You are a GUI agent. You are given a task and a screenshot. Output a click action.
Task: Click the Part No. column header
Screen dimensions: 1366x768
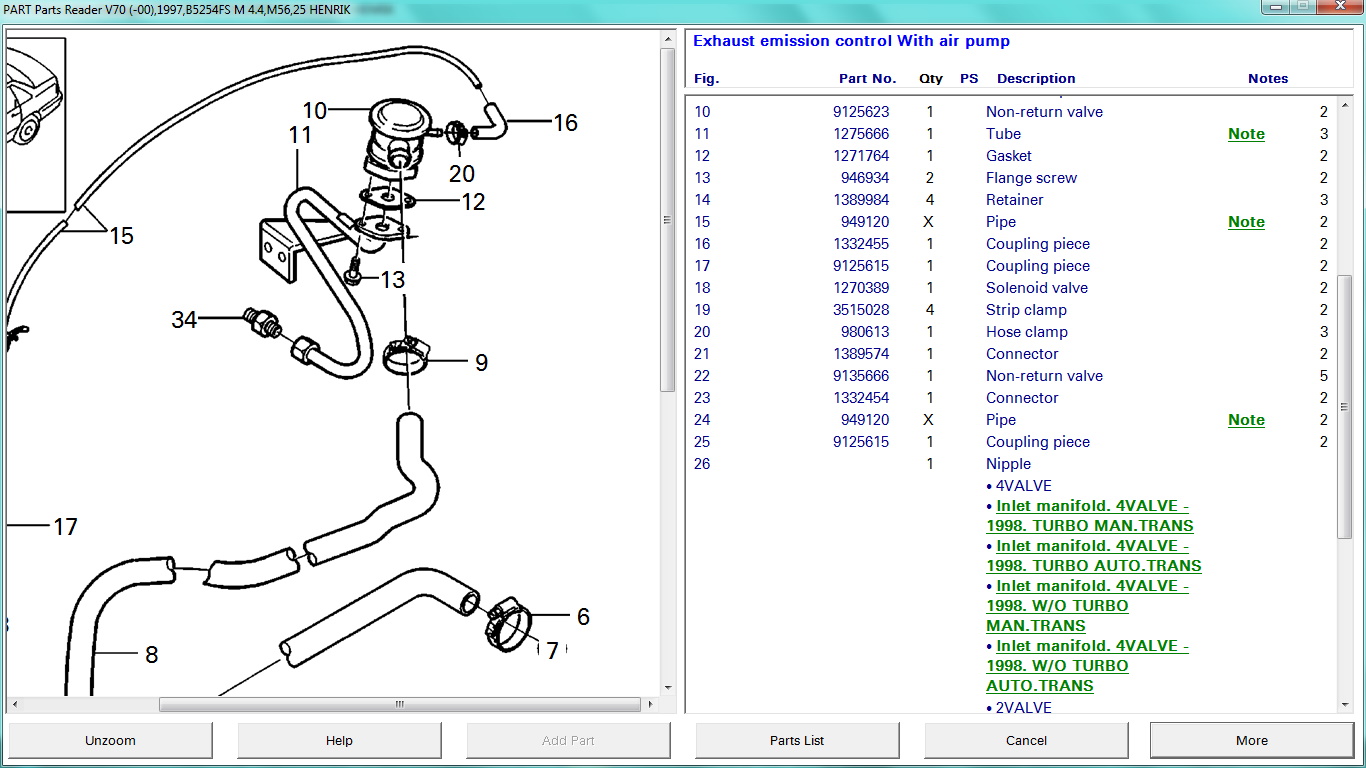pyautogui.click(x=867, y=79)
